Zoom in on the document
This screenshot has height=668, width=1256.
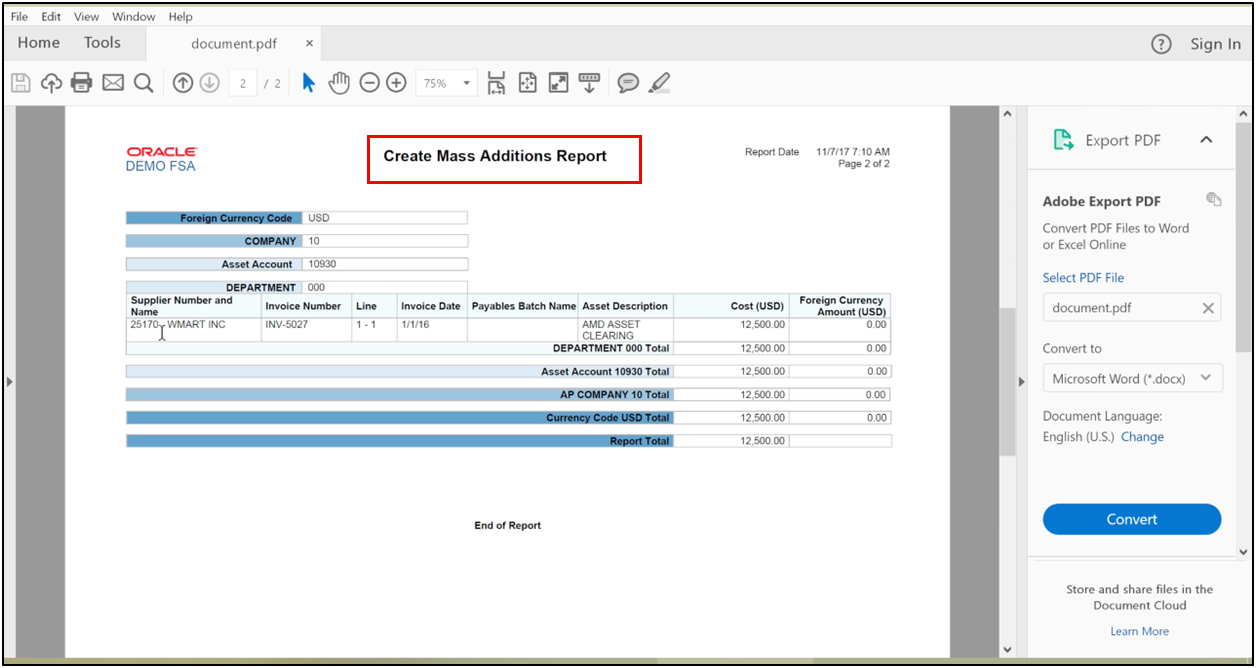395,82
